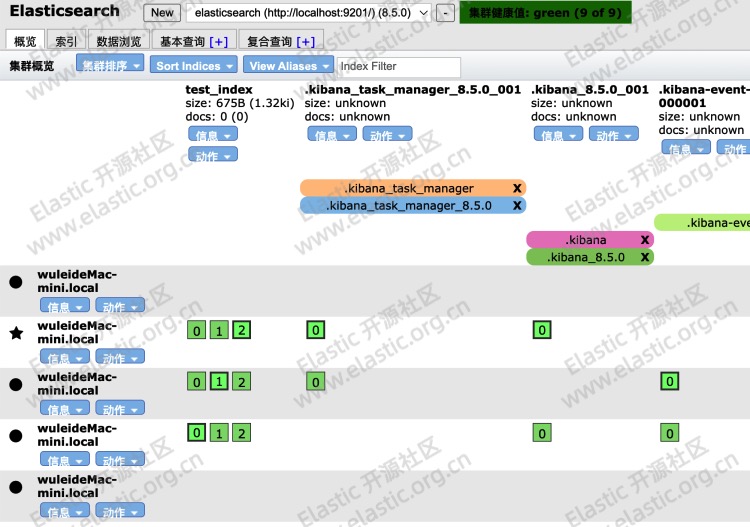This screenshot has height=527, width=750.
Task: Select .kibana-event shard 0 on the third node row
Action: [x=670, y=381]
